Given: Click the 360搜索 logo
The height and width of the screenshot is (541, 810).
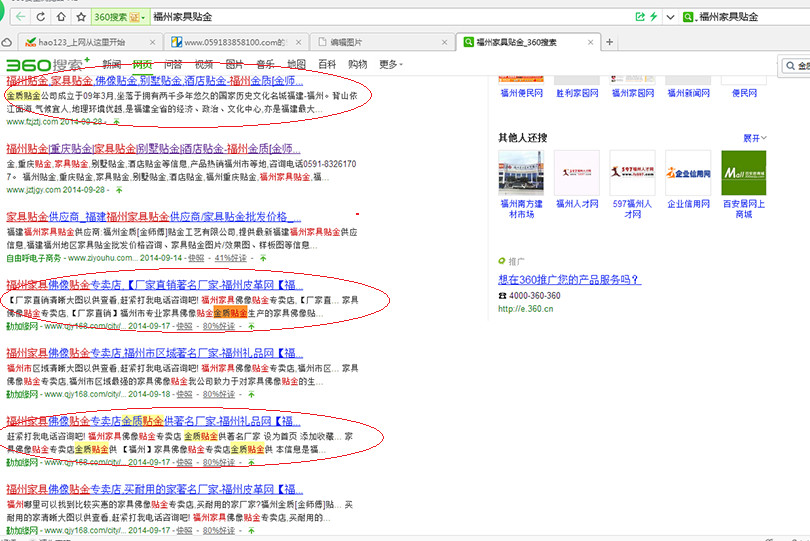Looking at the screenshot, I should coord(48,65).
